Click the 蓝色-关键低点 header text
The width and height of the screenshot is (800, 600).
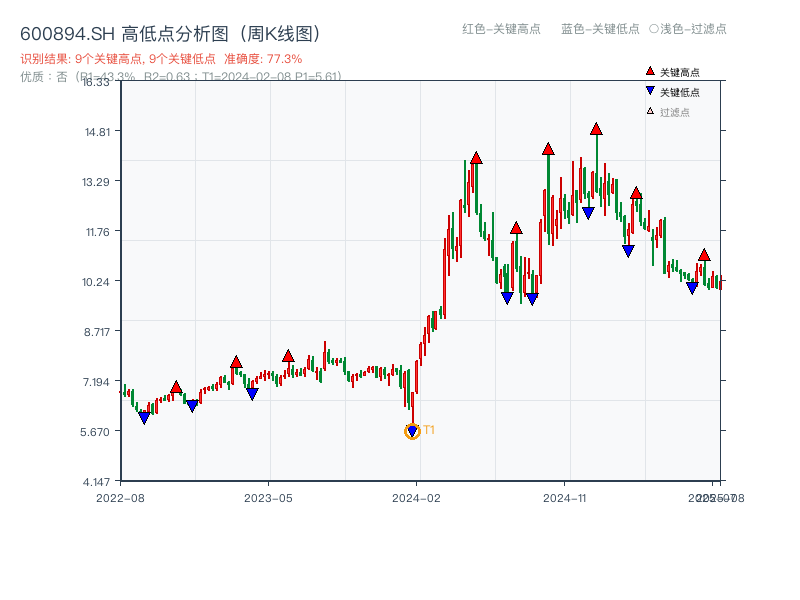click(600, 29)
